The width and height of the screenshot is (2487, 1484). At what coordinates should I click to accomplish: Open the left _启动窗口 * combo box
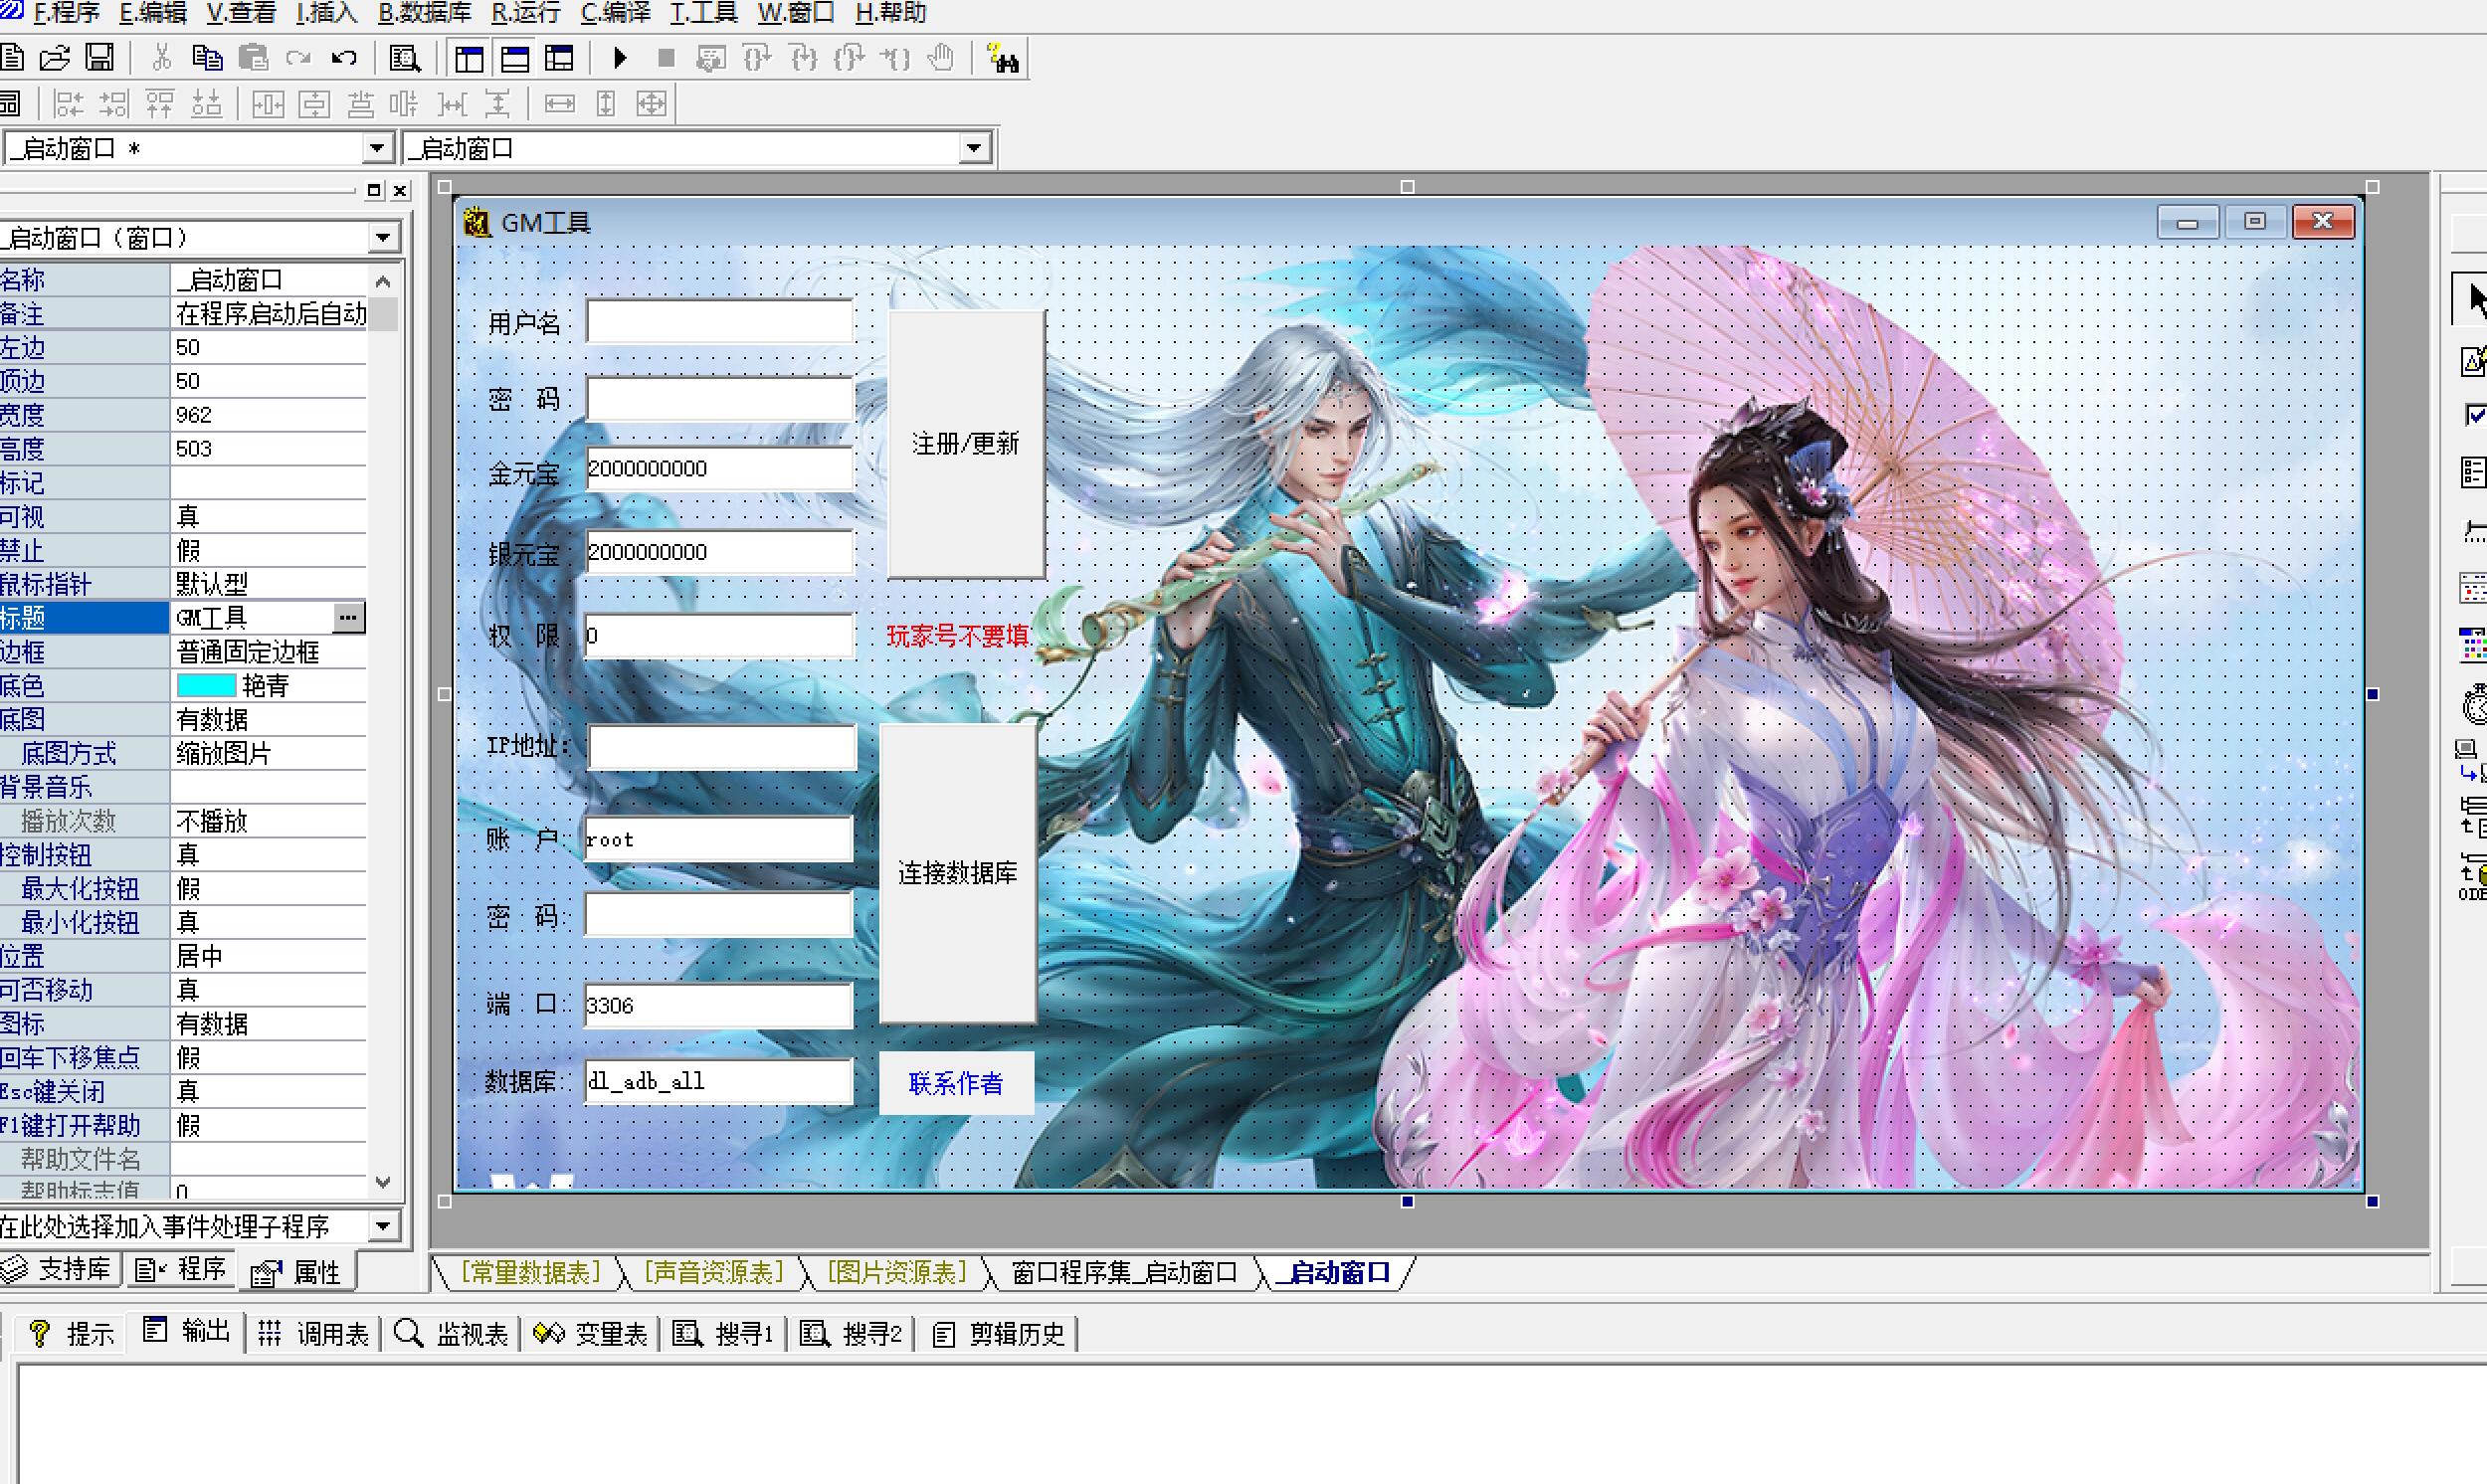376,149
